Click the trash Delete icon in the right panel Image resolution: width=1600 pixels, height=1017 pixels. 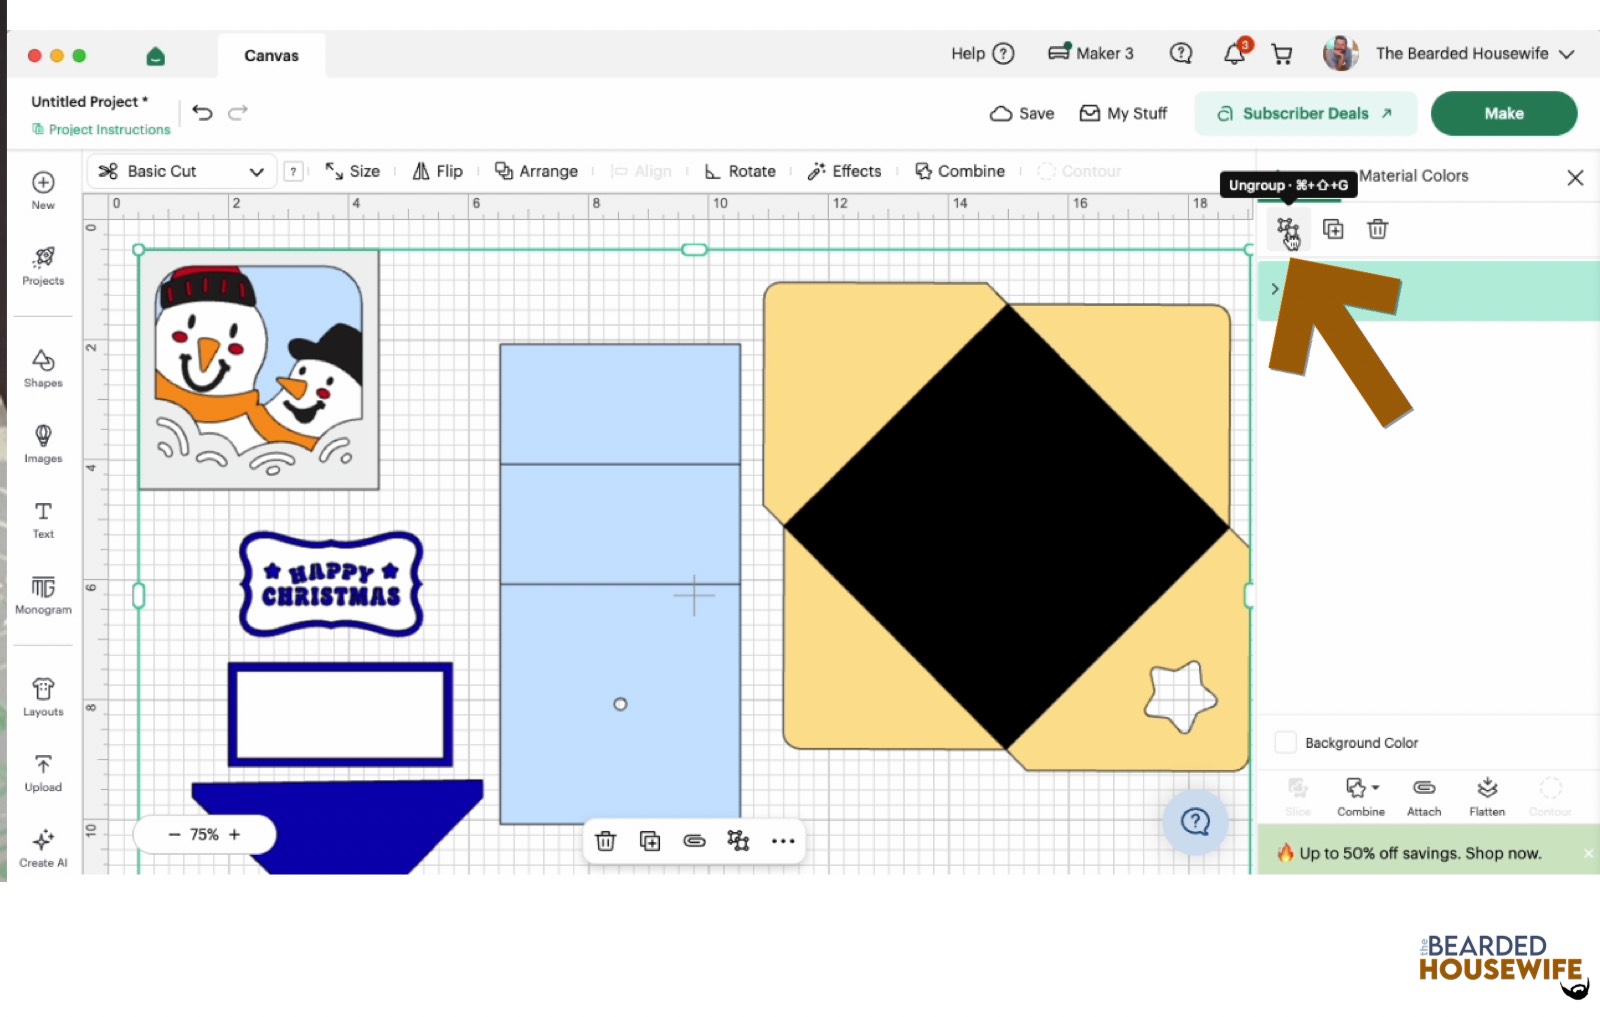coord(1377,229)
